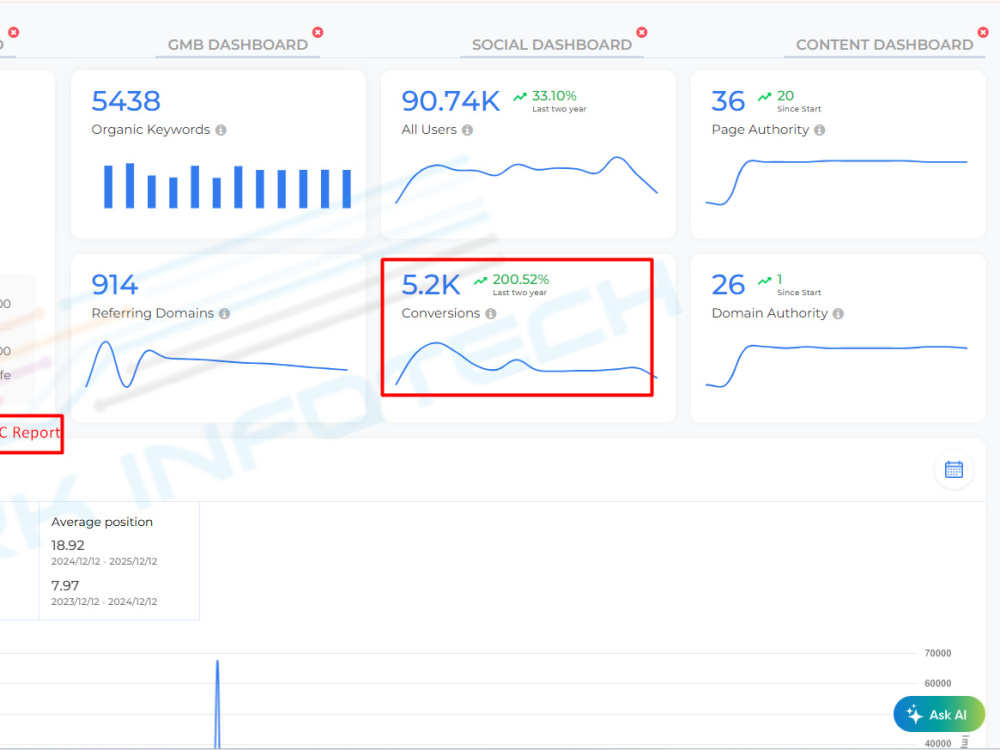Close the CONTENT DASHBOARD tab

point(983,32)
